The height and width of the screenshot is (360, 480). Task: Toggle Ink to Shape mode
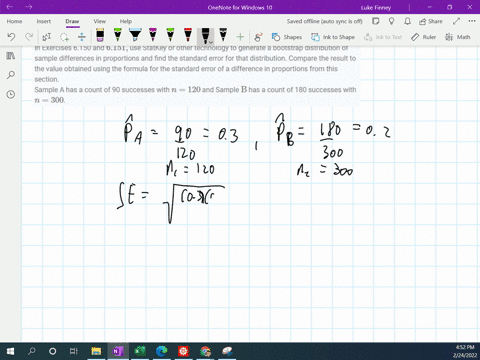333,37
